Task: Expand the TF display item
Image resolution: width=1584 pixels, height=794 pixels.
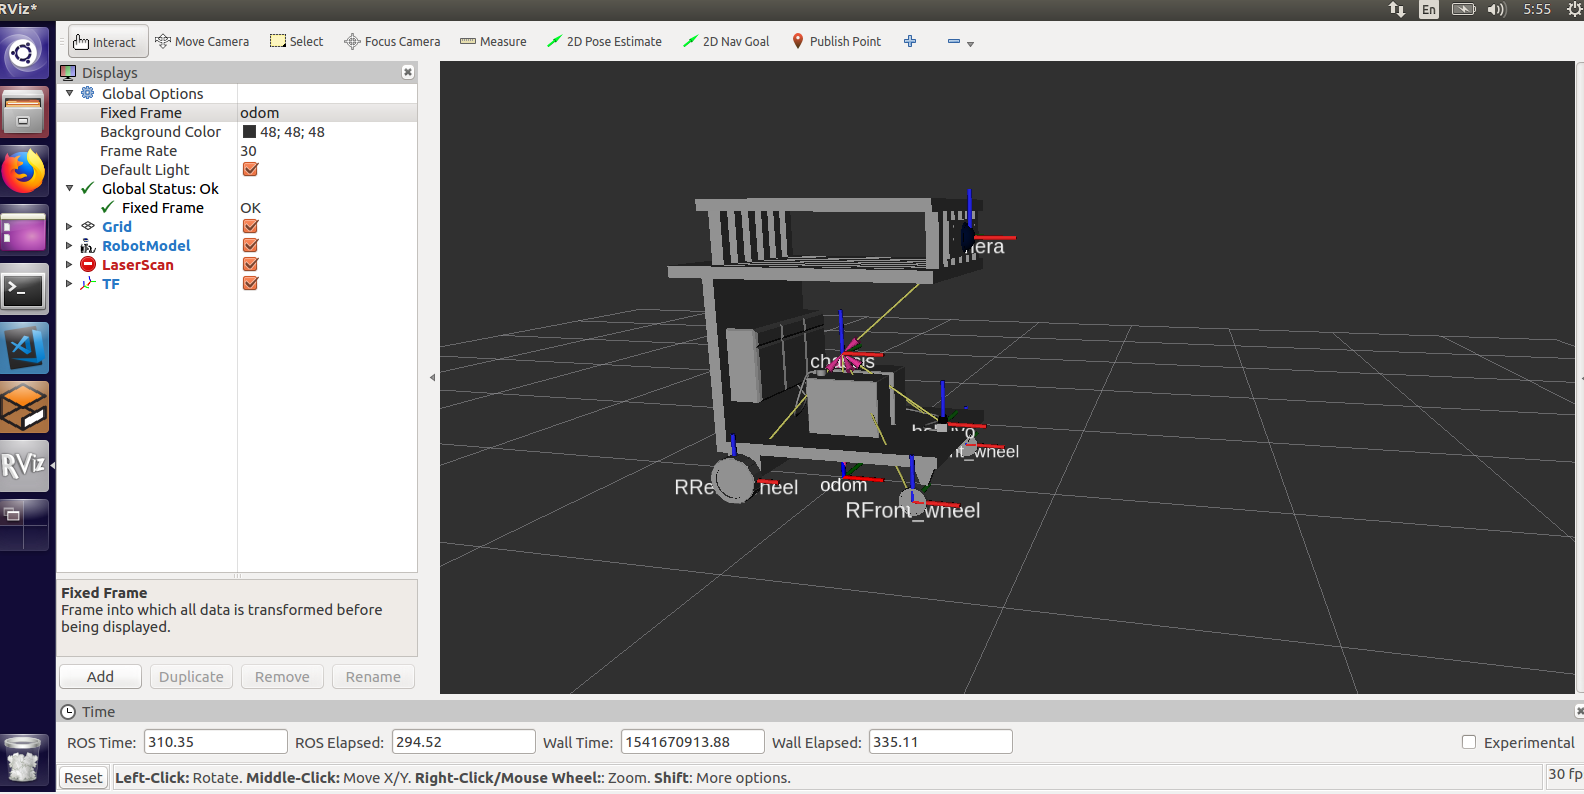Action: [x=69, y=284]
